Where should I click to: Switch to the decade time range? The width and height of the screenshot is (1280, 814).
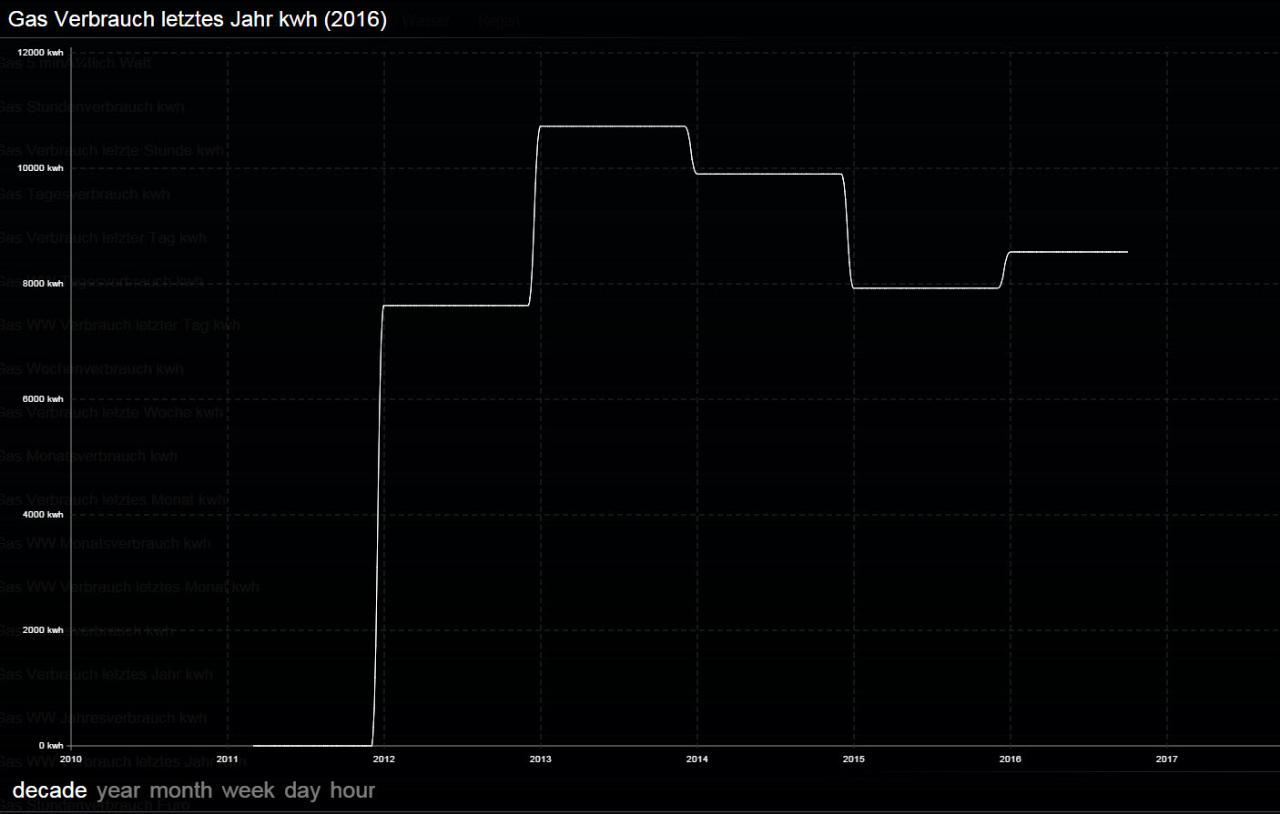pyautogui.click(x=49, y=791)
